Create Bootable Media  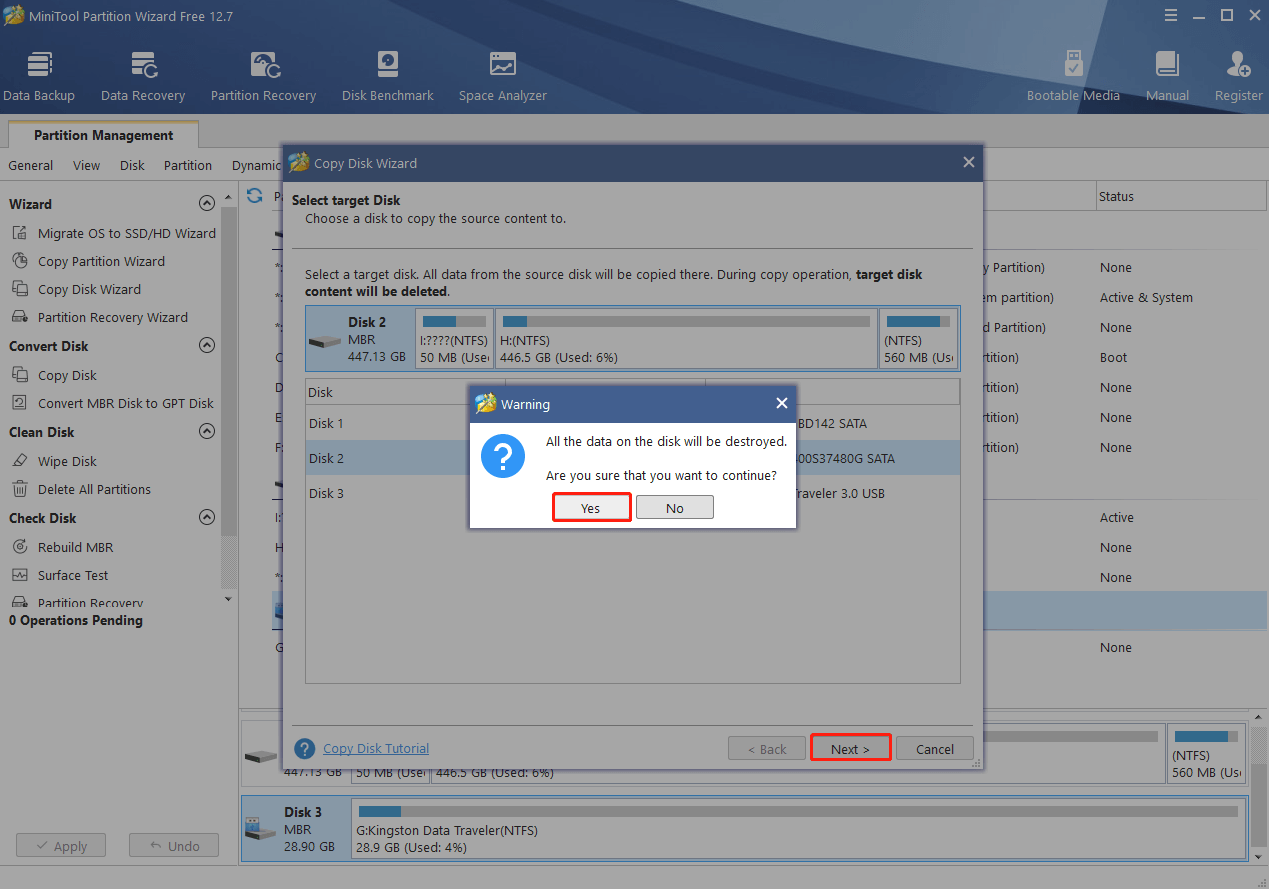click(x=1073, y=77)
